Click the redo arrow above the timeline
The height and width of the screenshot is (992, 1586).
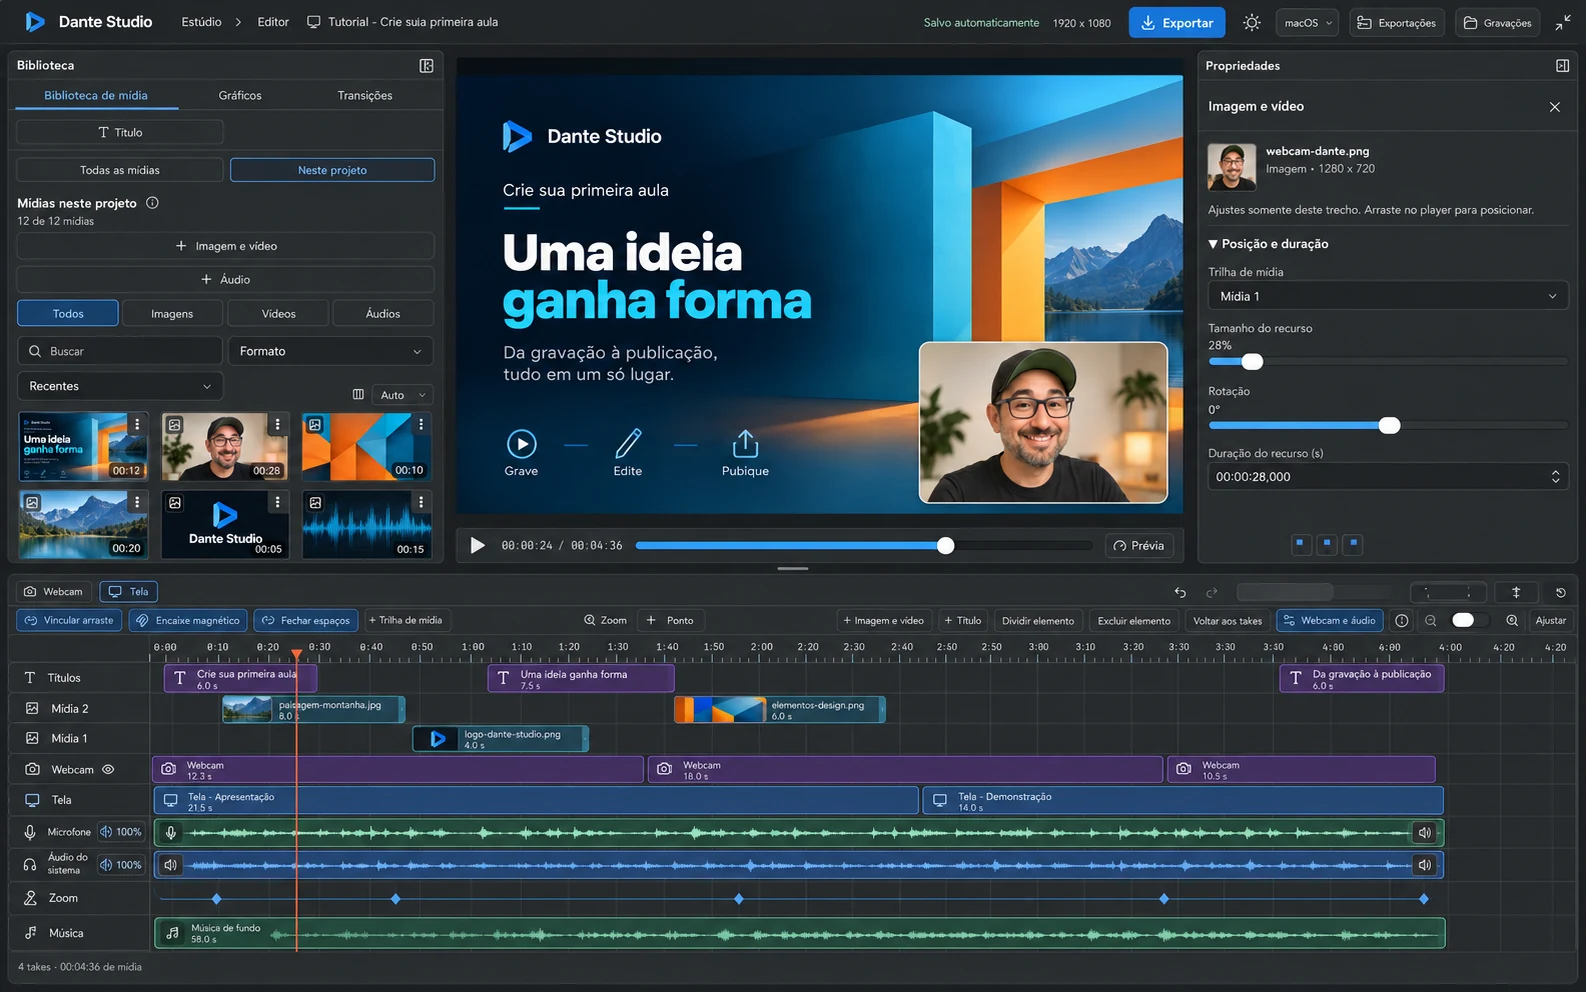1212,592
